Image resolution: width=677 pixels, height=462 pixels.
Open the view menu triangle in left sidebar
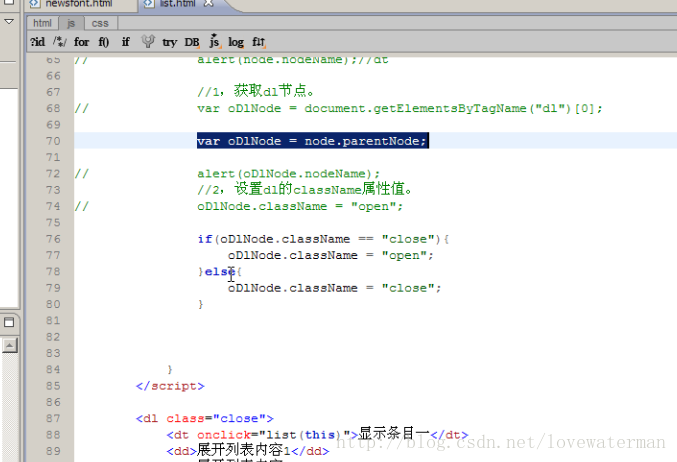tap(9, 21)
